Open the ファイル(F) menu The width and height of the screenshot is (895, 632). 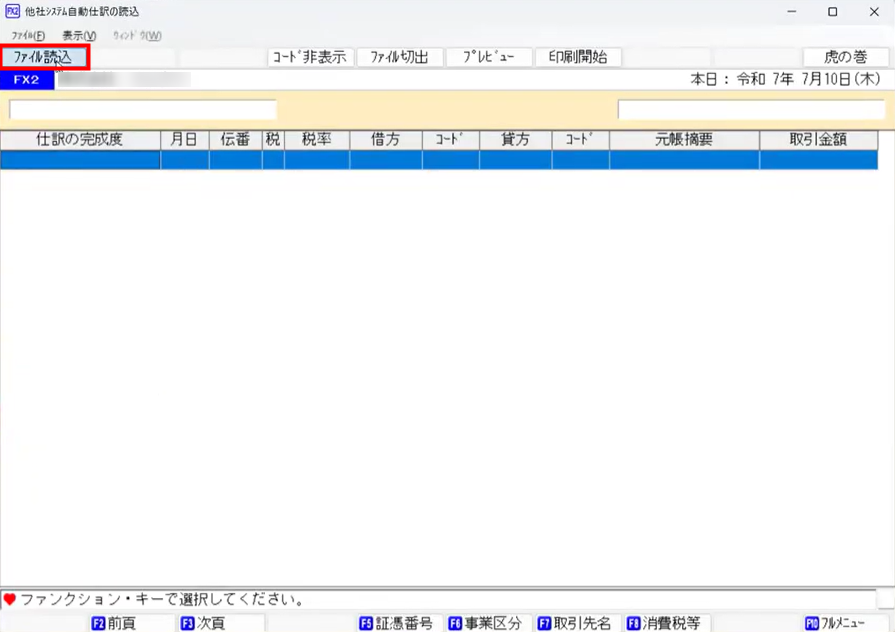tap(28, 36)
